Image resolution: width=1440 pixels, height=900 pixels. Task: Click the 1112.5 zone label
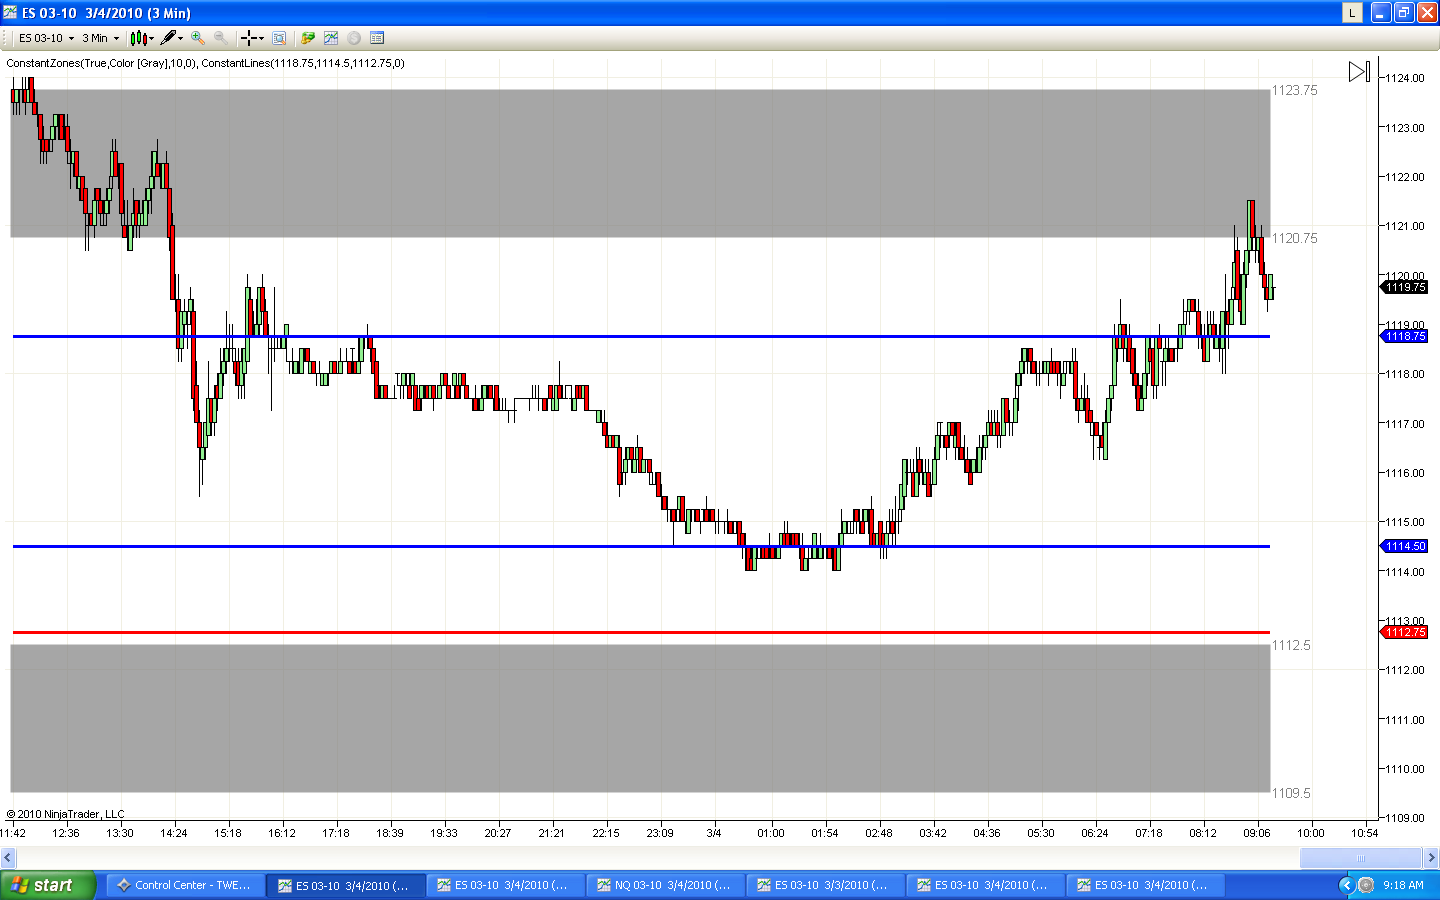(x=1291, y=645)
